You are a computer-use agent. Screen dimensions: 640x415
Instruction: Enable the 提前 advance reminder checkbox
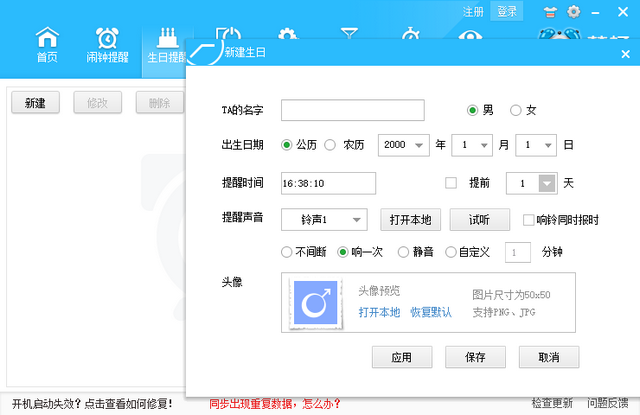coord(450,183)
